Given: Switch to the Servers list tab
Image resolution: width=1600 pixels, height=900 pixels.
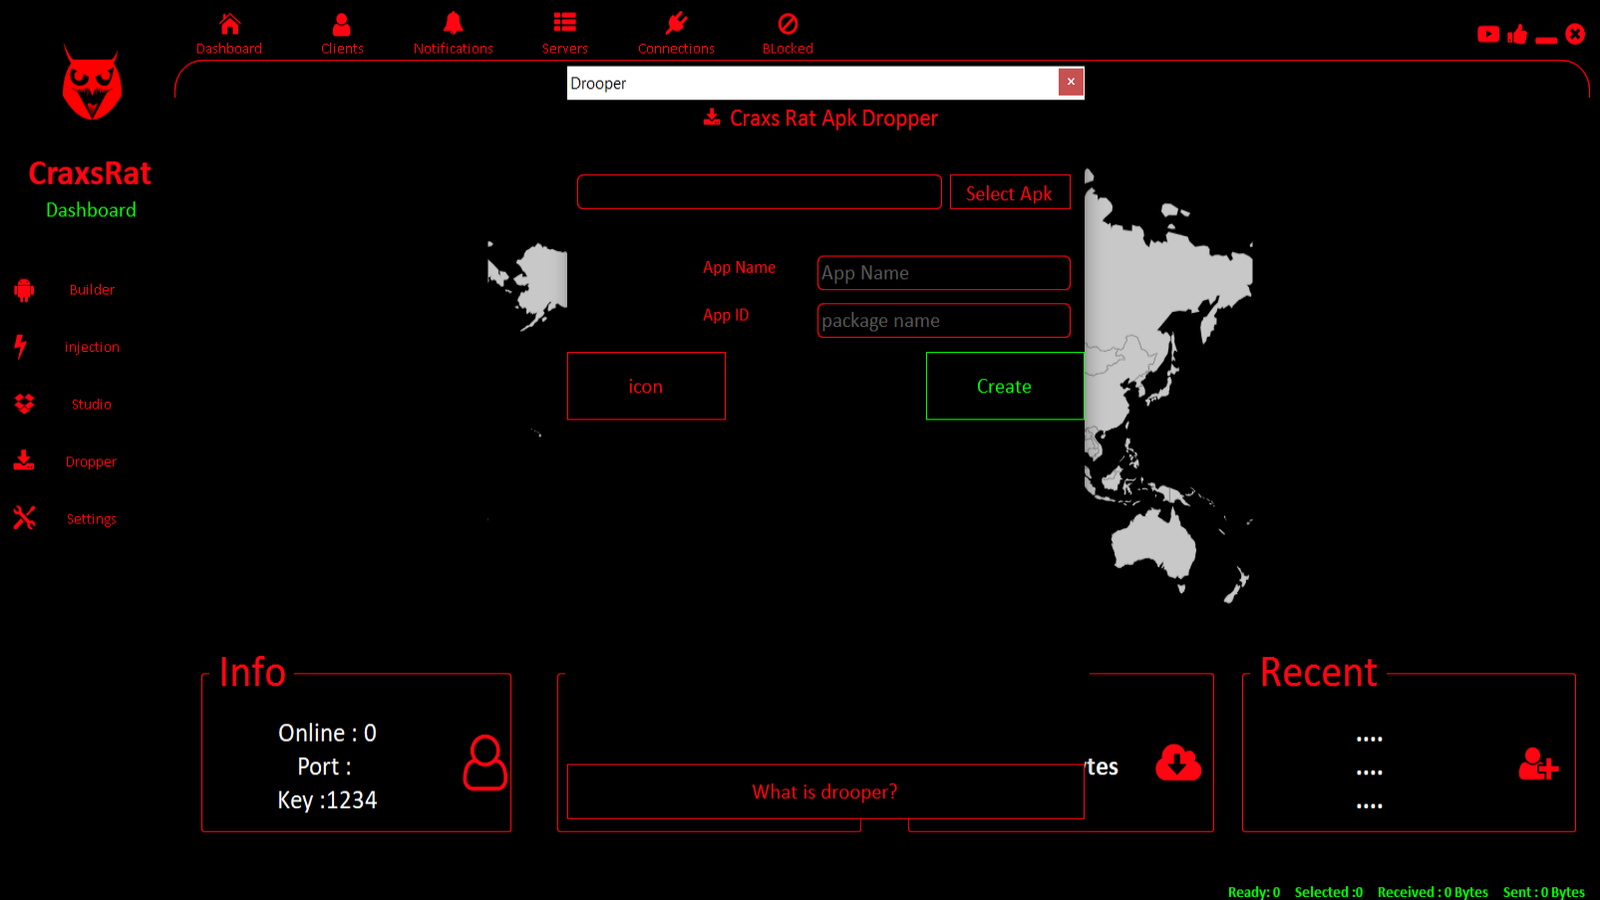Looking at the screenshot, I should [565, 33].
